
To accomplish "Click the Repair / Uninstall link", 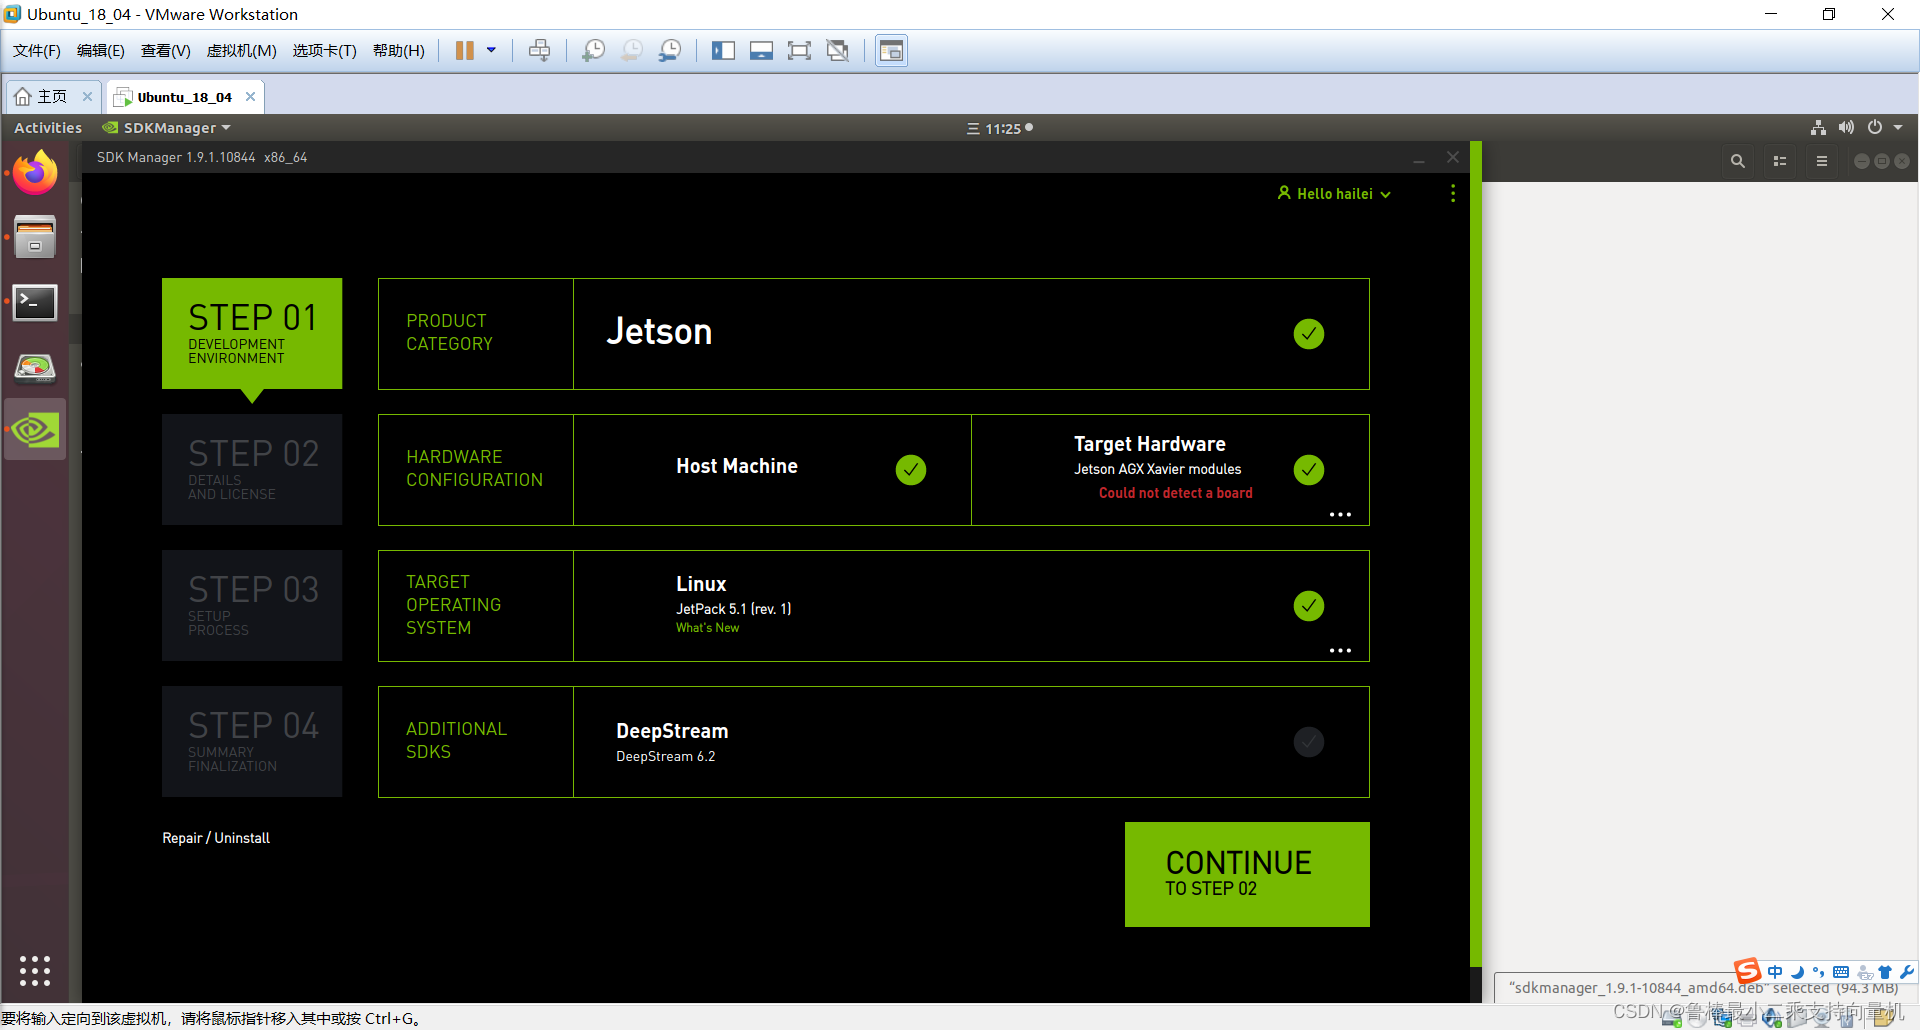I will point(216,838).
